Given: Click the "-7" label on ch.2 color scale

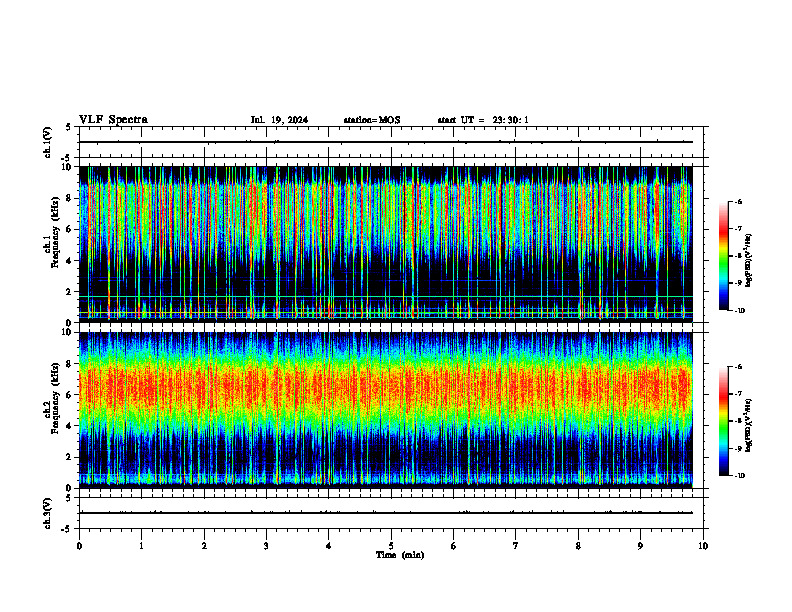Looking at the screenshot, I should pyautogui.click(x=738, y=394).
